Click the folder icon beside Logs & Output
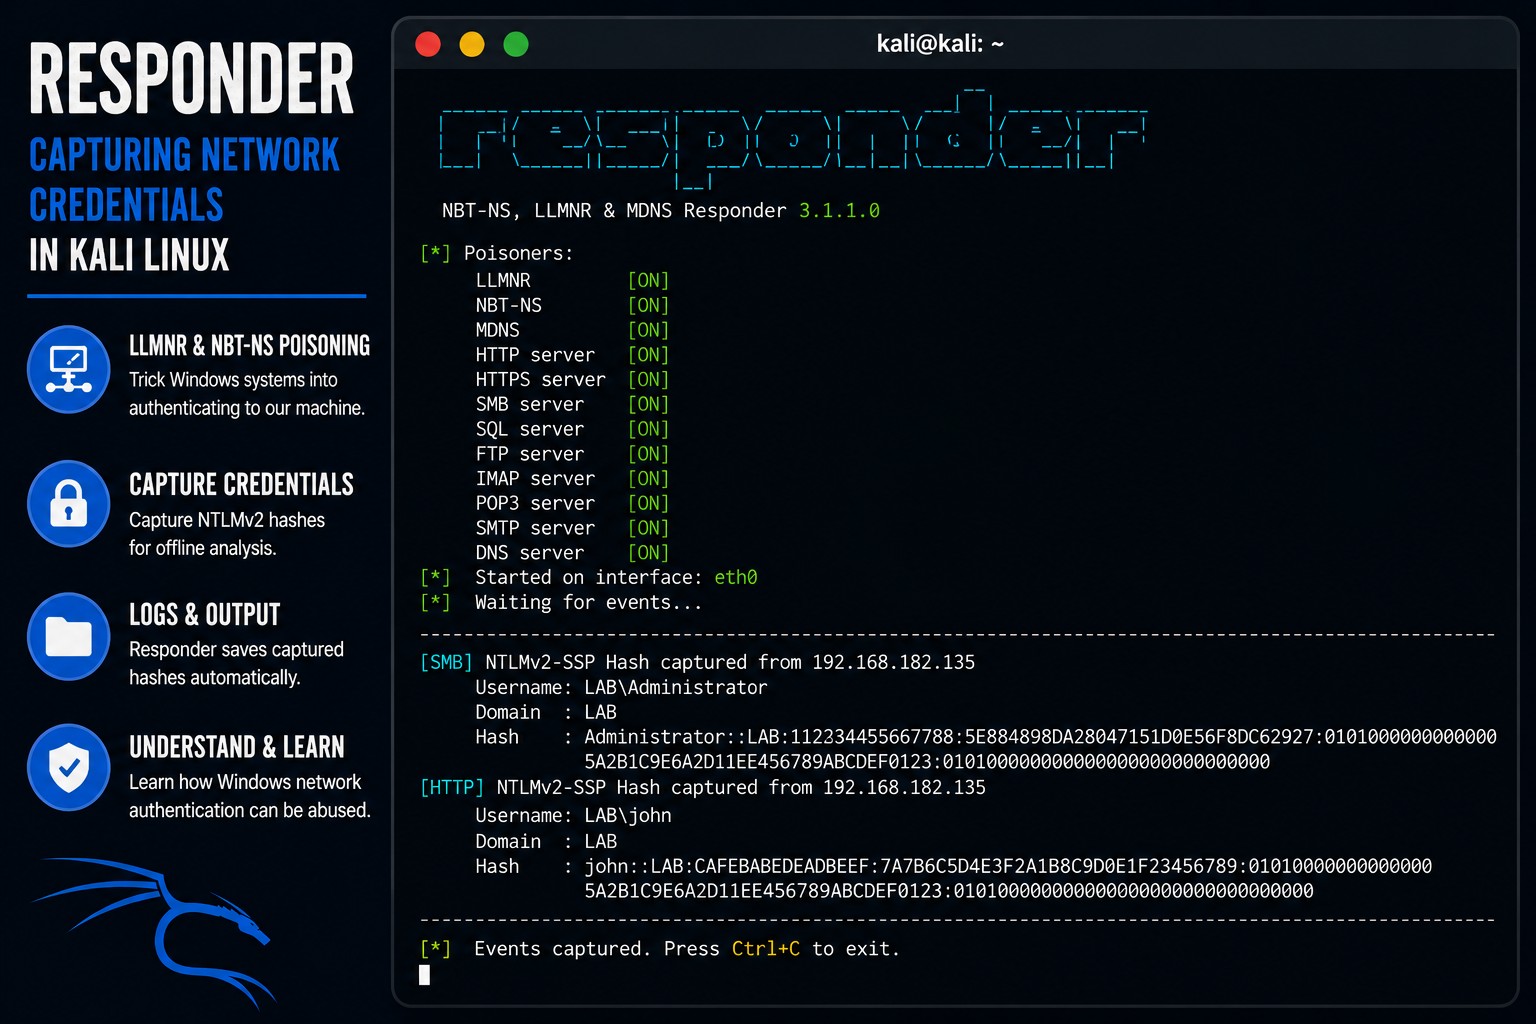Image resolution: width=1536 pixels, height=1024 pixels. point(68,636)
